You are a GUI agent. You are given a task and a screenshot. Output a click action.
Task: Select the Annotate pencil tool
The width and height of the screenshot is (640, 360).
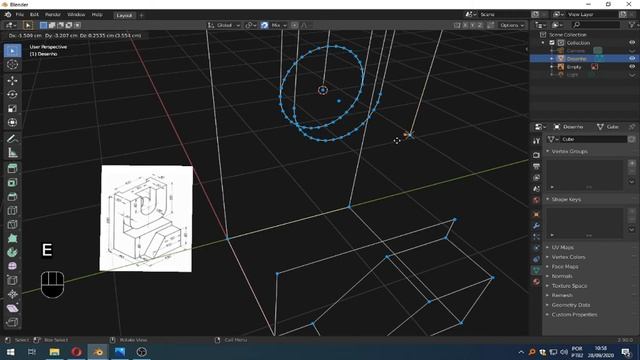(12, 139)
